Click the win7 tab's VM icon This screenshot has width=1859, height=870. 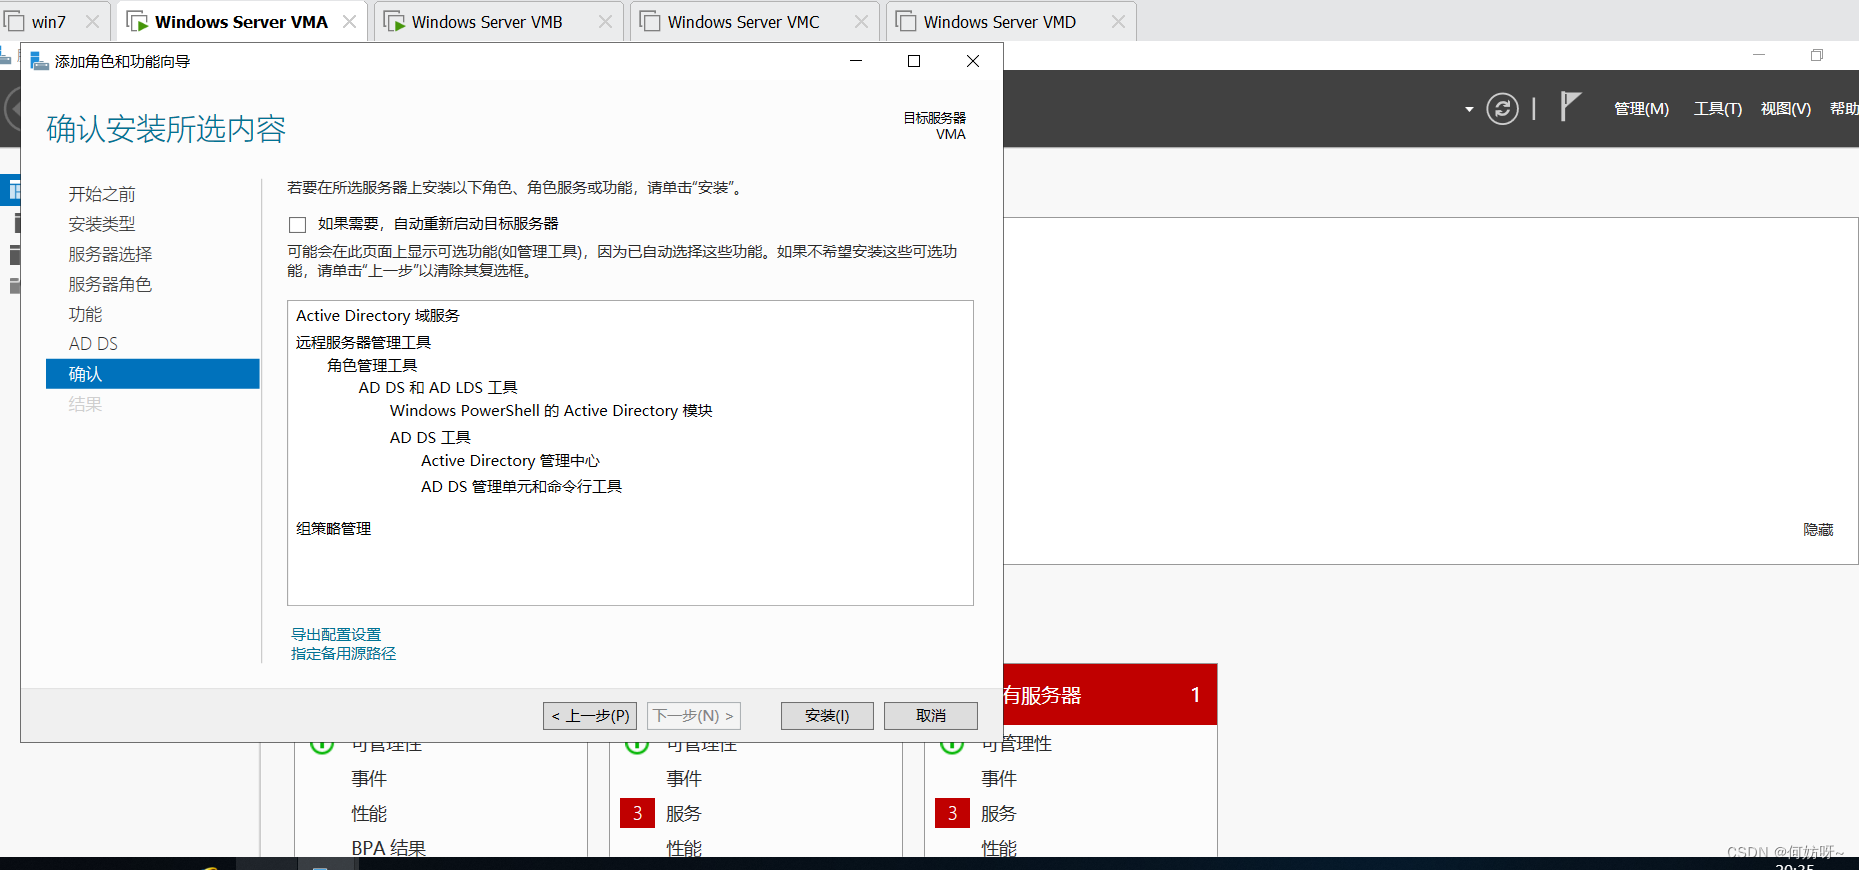tap(15, 21)
